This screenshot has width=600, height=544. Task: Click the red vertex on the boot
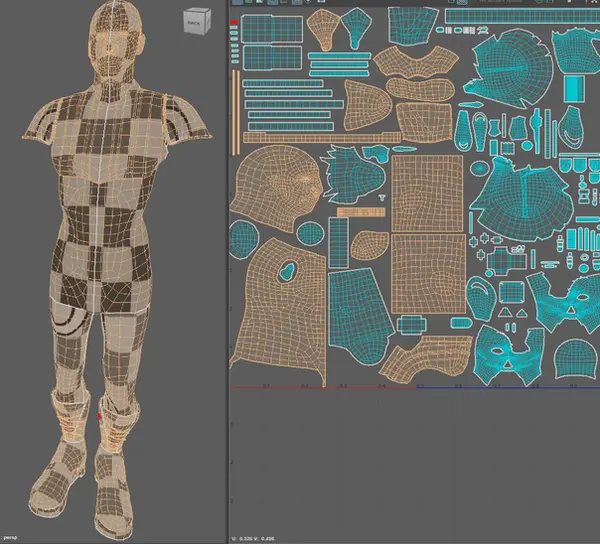(x=100, y=416)
